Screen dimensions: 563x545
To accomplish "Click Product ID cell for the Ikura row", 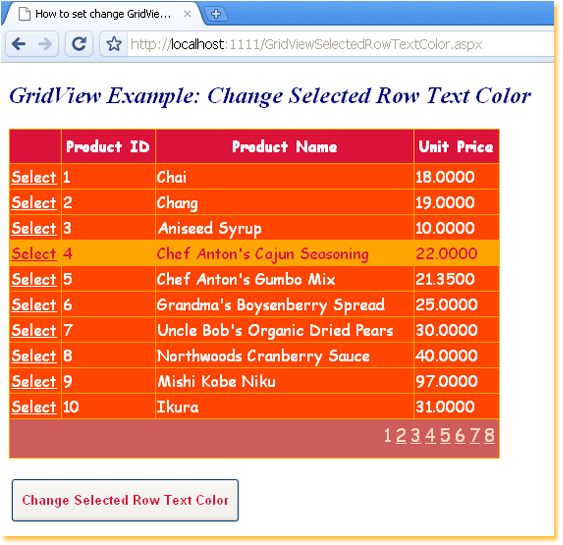I will 108,406.
